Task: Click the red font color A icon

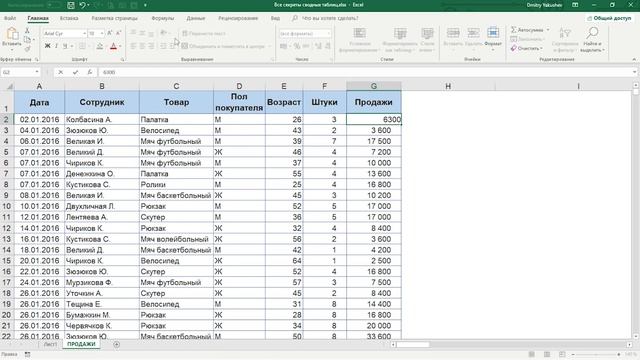Action: [113, 46]
